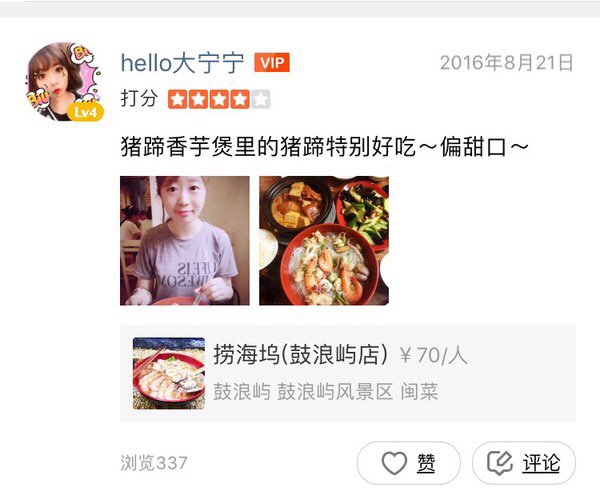The height and width of the screenshot is (503, 600).
Task: Click the fourth orange rating star
Action: coord(240,99)
